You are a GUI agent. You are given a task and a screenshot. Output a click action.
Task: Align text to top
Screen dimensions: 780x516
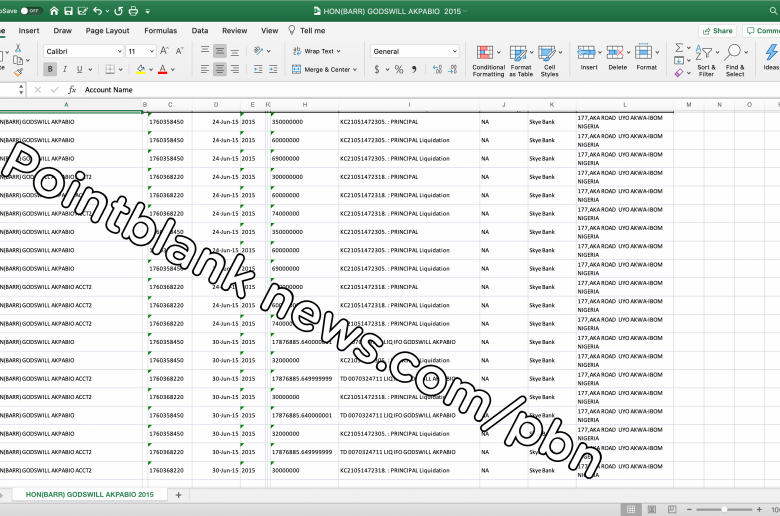tap(205, 51)
